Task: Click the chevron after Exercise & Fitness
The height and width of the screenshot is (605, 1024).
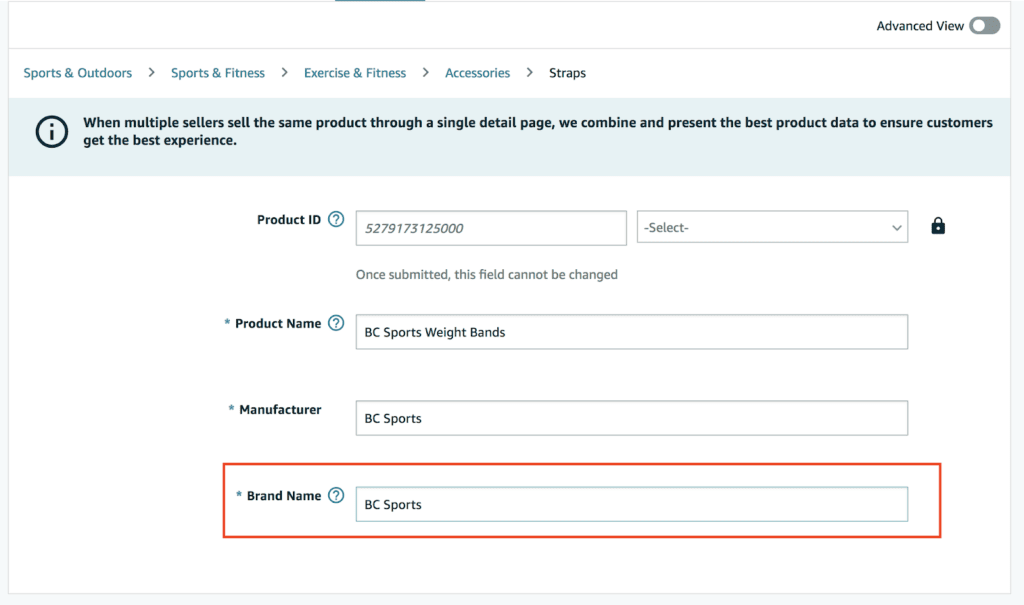Action: coord(426,73)
